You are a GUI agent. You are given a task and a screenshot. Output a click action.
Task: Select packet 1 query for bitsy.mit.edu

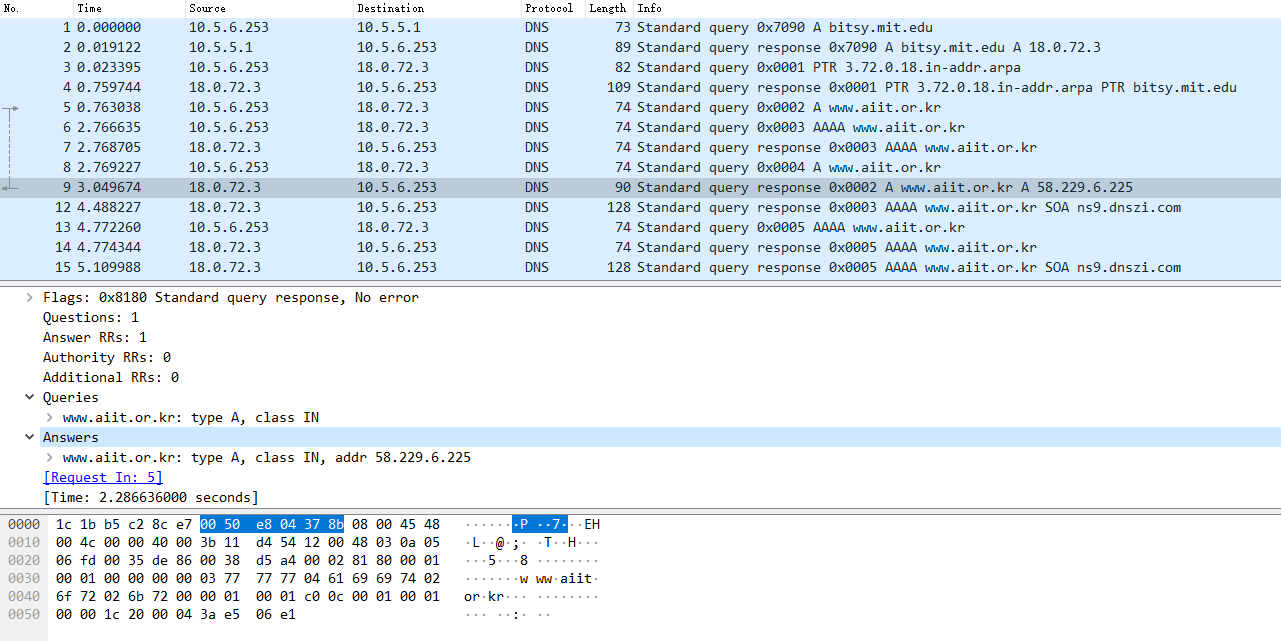coord(640,28)
